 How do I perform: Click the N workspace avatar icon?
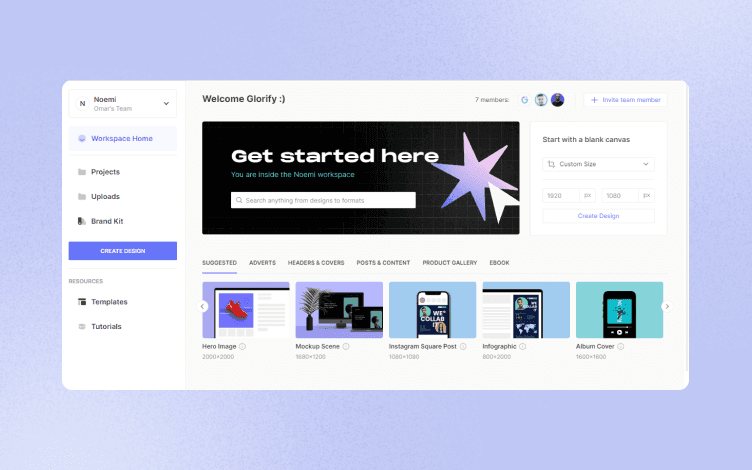tap(82, 103)
